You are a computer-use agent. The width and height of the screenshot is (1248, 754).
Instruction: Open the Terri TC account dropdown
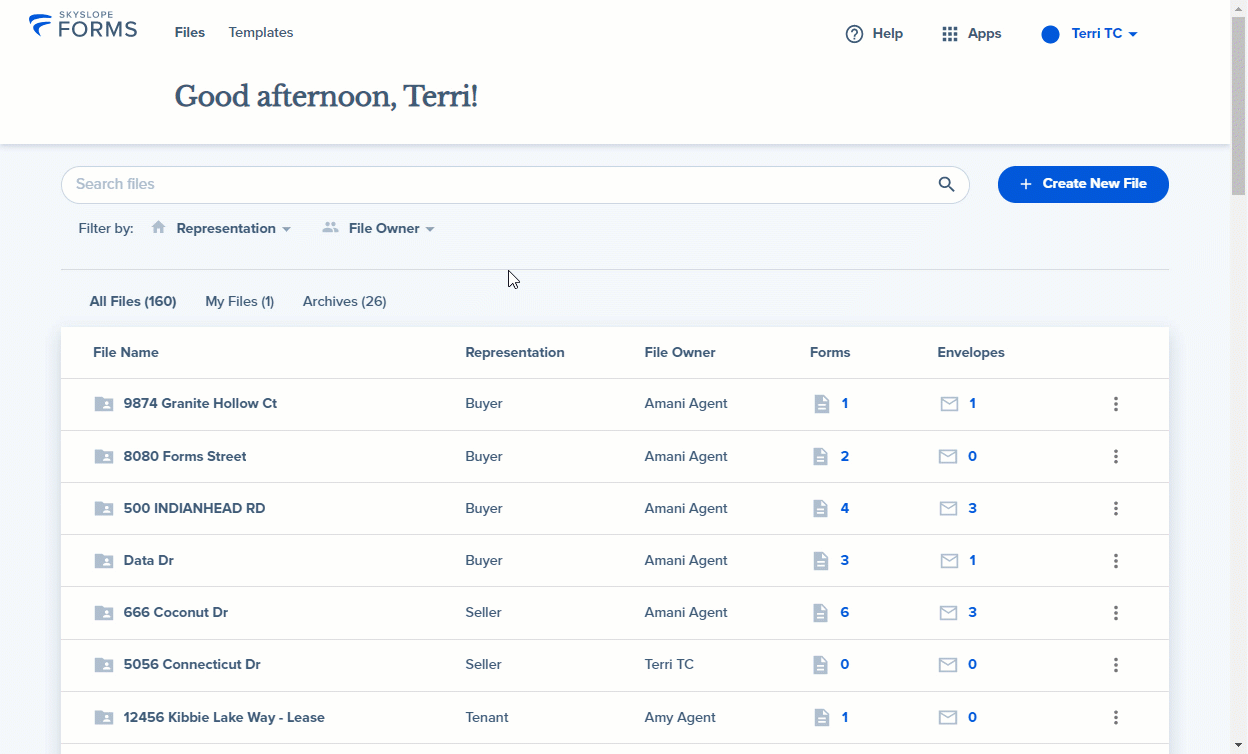pos(1090,34)
